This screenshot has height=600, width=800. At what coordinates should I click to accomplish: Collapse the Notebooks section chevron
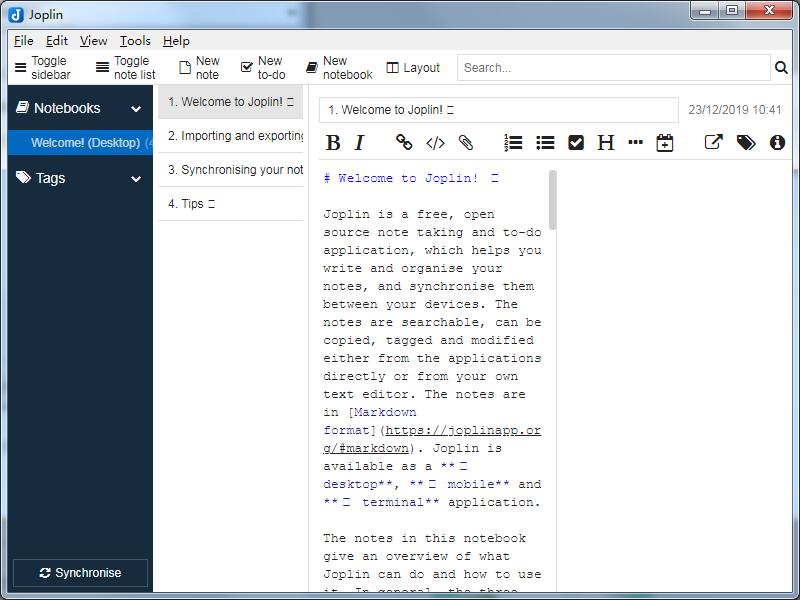point(136,109)
